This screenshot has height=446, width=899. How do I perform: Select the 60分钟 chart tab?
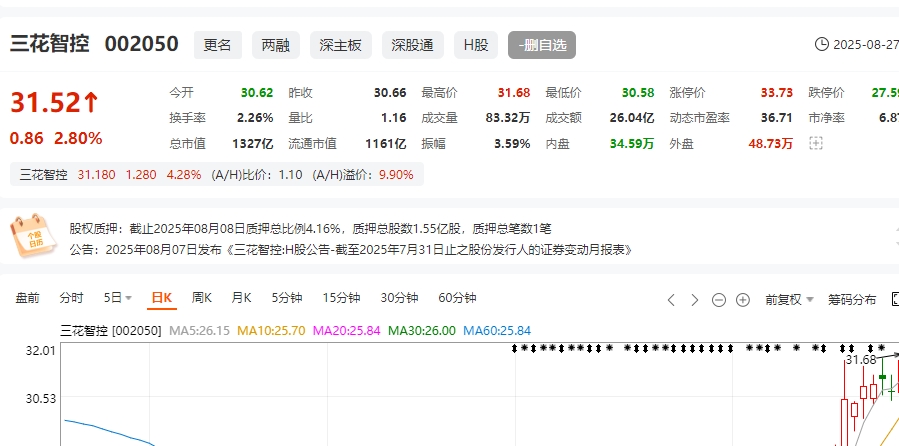[457, 298]
